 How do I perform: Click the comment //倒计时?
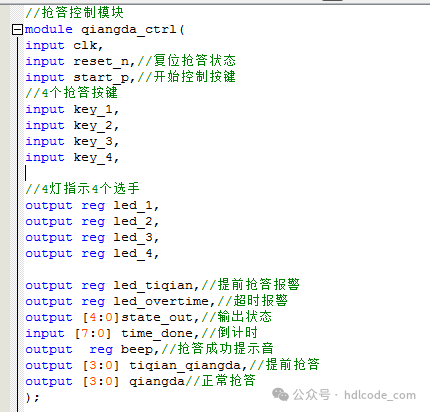pyautogui.click(x=230, y=333)
